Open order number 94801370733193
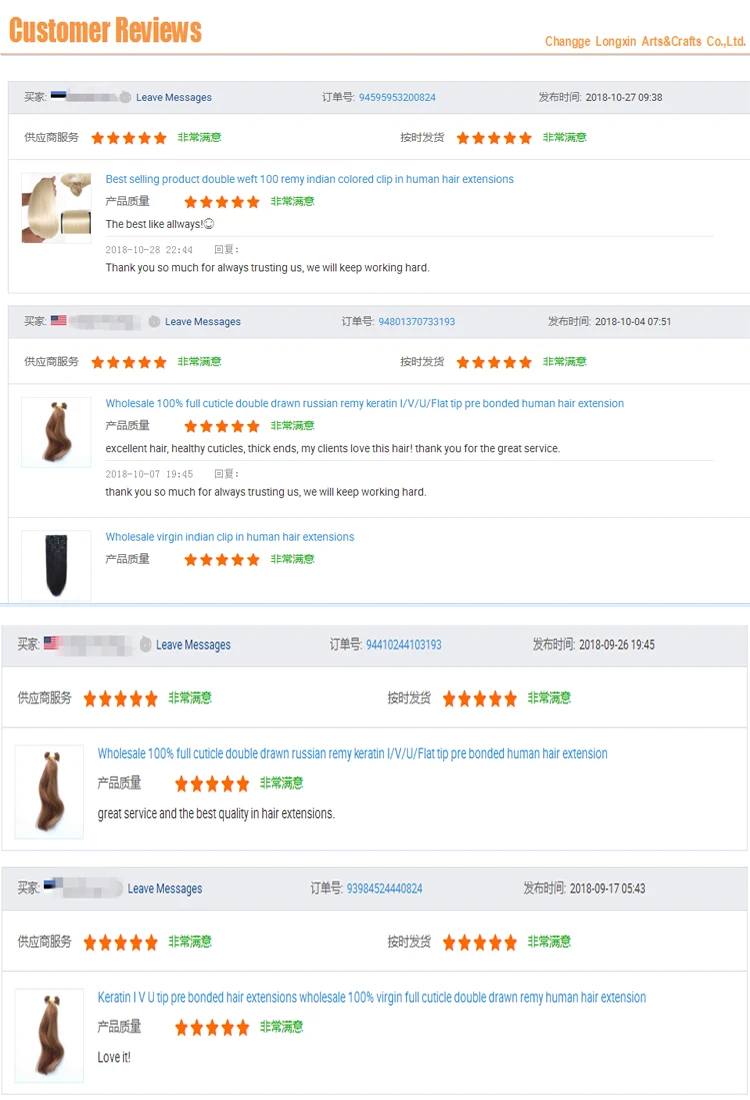Screen dimensions: 750x1100 (x=417, y=322)
